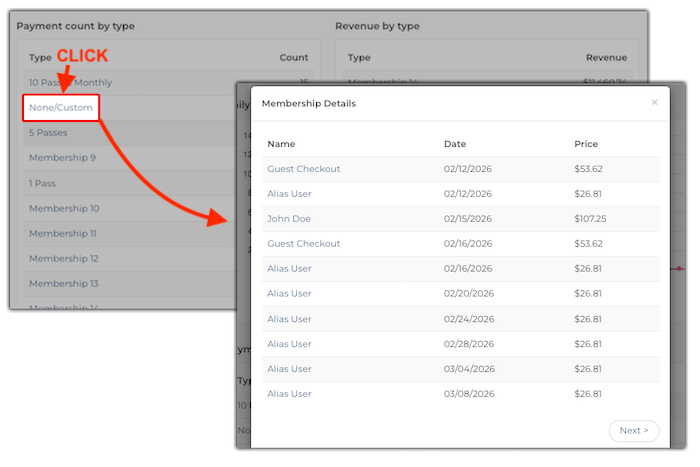This screenshot has width=700, height=467.
Task: Select None/Custom payment type
Action: tap(62, 107)
